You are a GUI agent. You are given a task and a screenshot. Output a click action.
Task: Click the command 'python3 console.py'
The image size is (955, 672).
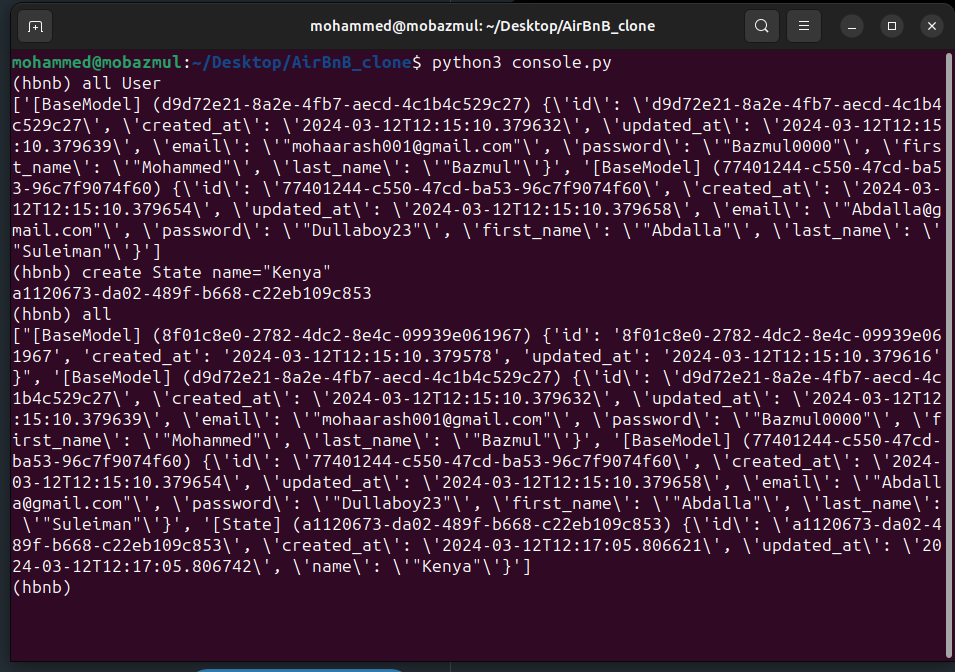tap(521, 62)
